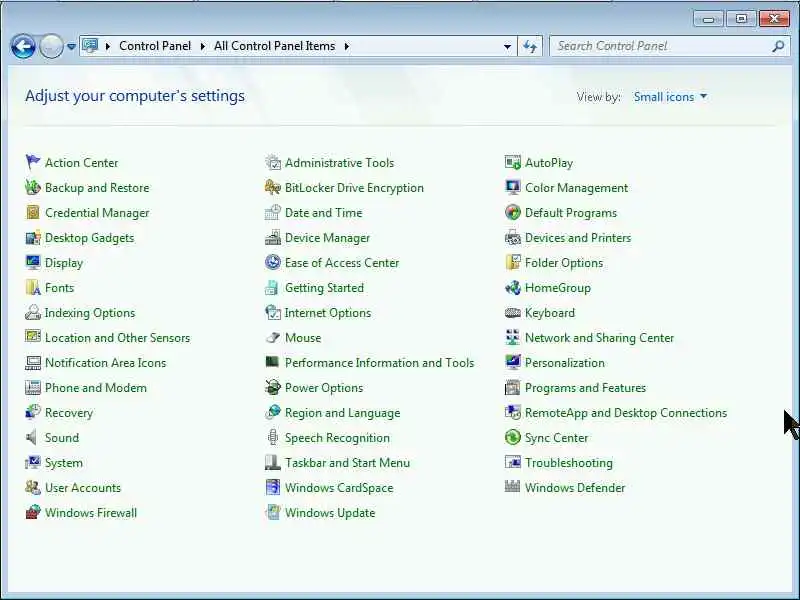Click the BitLocker Drive Encryption icon

tap(273, 187)
